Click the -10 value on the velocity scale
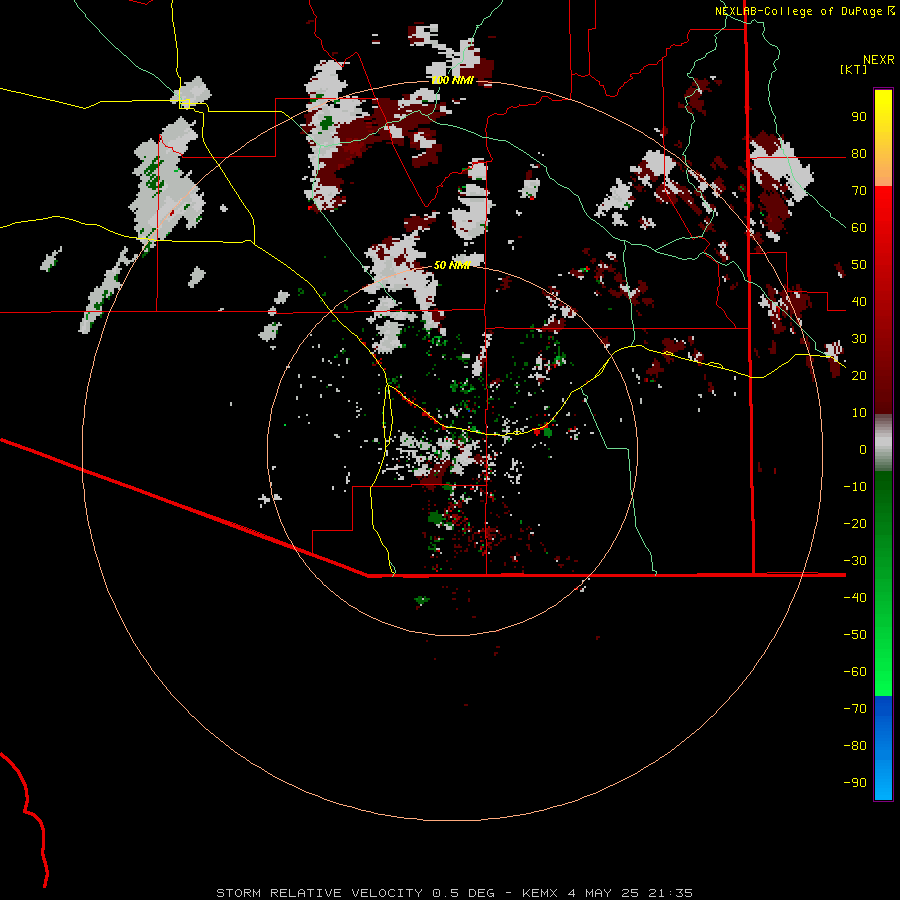Image resolution: width=900 pixels, height=900 pixels. coord(855,487)
